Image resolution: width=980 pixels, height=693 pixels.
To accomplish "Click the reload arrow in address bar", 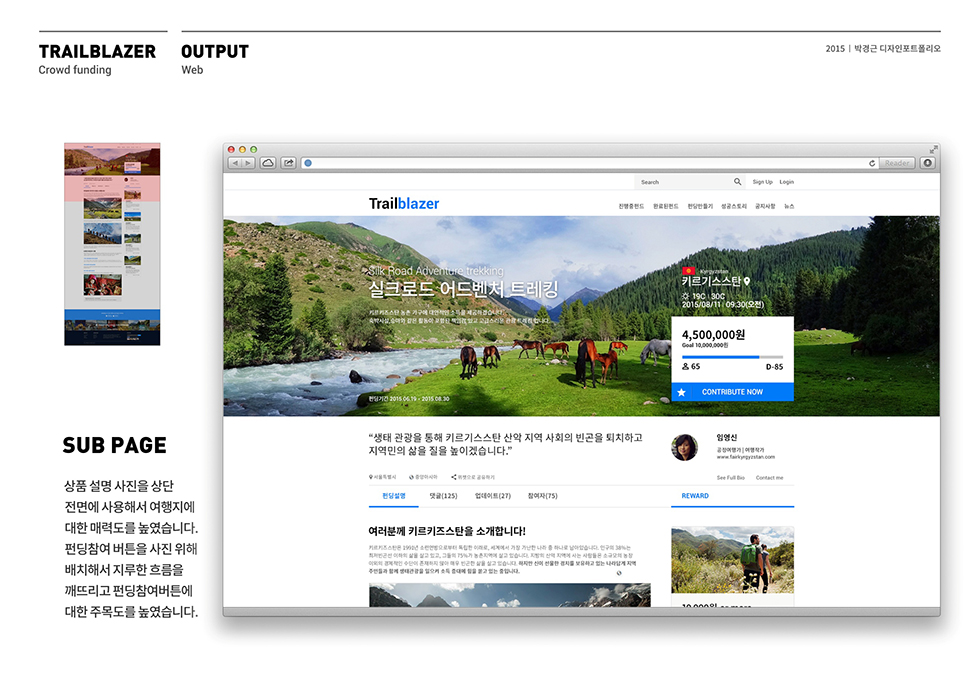I will 872,163.
